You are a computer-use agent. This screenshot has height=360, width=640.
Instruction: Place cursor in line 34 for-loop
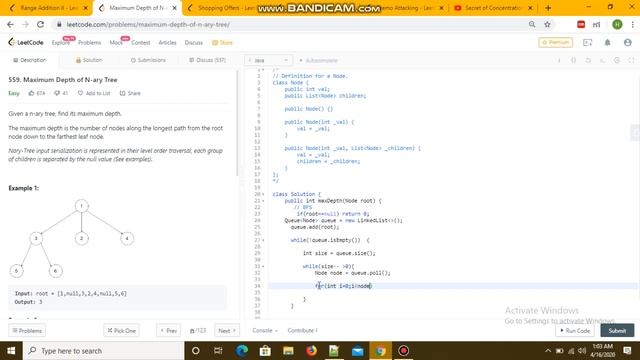click(343, 286)
